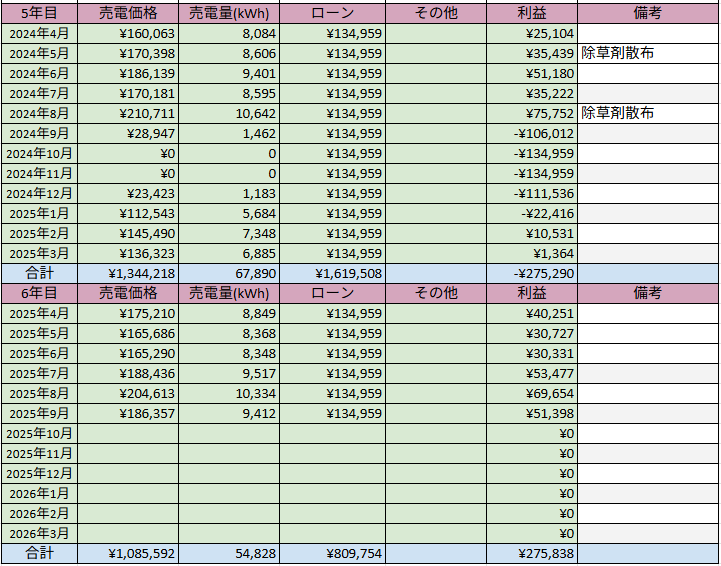
Task: Select the 10,642 kWh cell
Action: coord(229,113)
